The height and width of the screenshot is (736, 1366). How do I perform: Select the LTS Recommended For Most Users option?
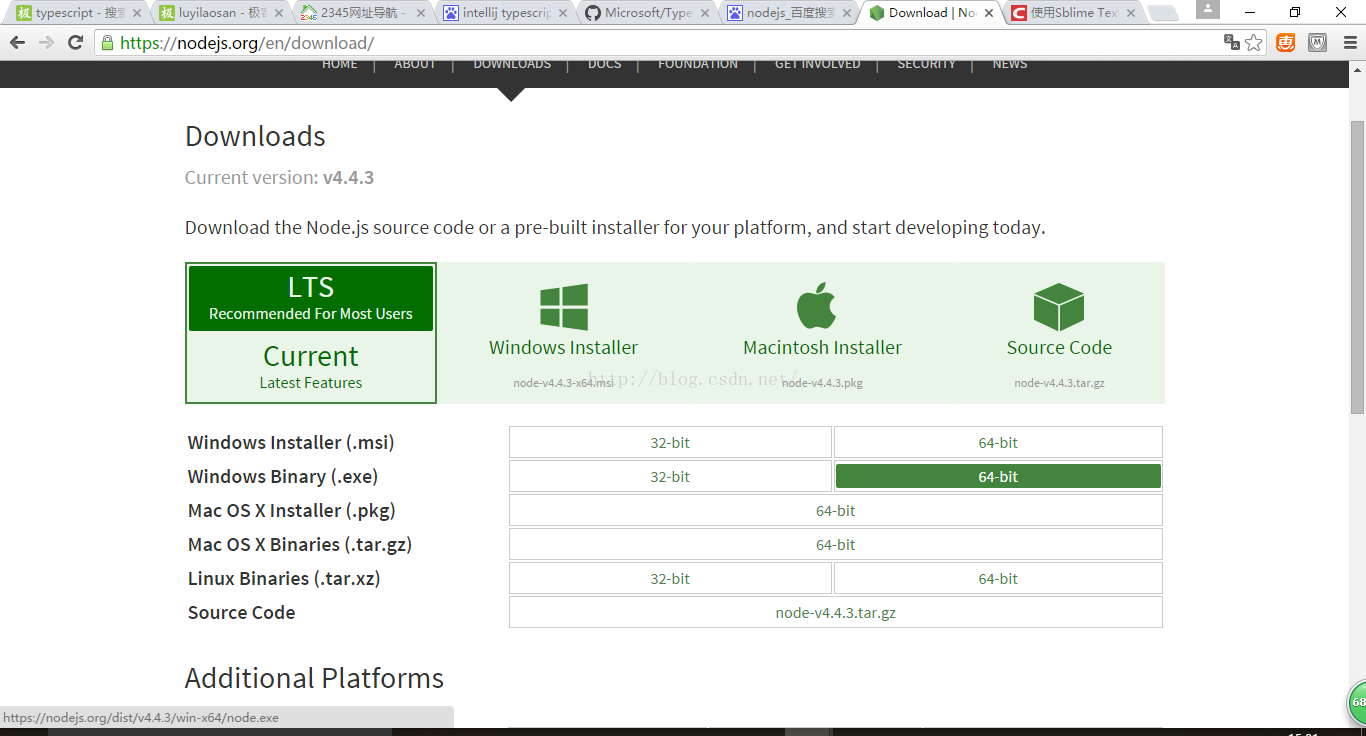pyautogui.click(x=311, y=298)
